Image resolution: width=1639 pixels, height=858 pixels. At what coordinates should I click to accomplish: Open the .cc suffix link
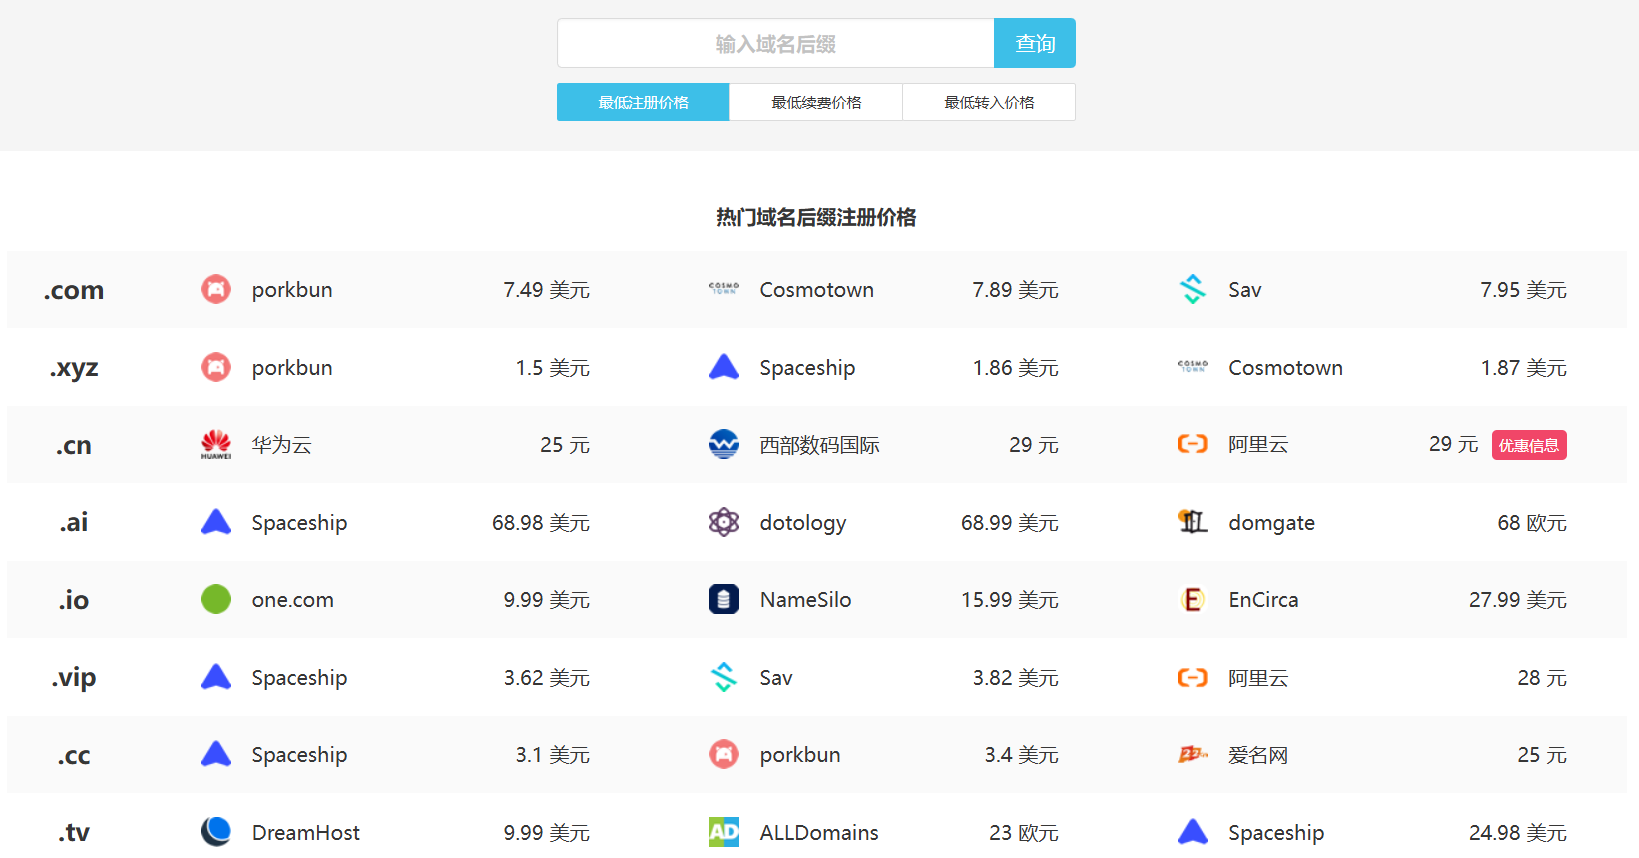pos(74,756)
